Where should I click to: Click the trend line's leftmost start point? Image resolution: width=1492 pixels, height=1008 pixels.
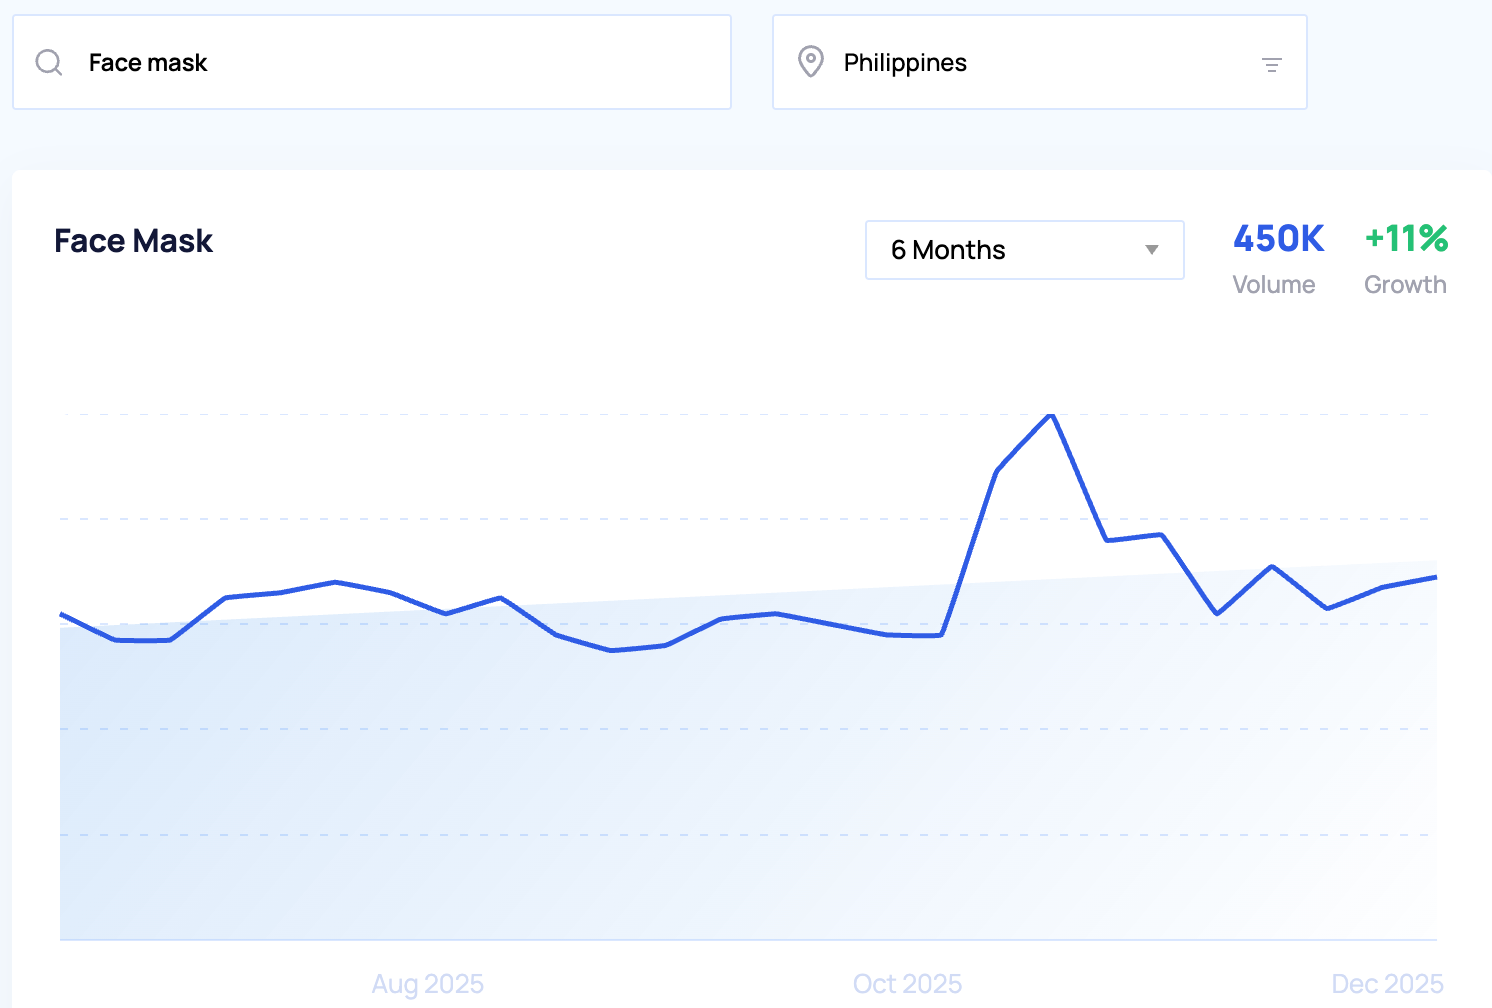62,614
